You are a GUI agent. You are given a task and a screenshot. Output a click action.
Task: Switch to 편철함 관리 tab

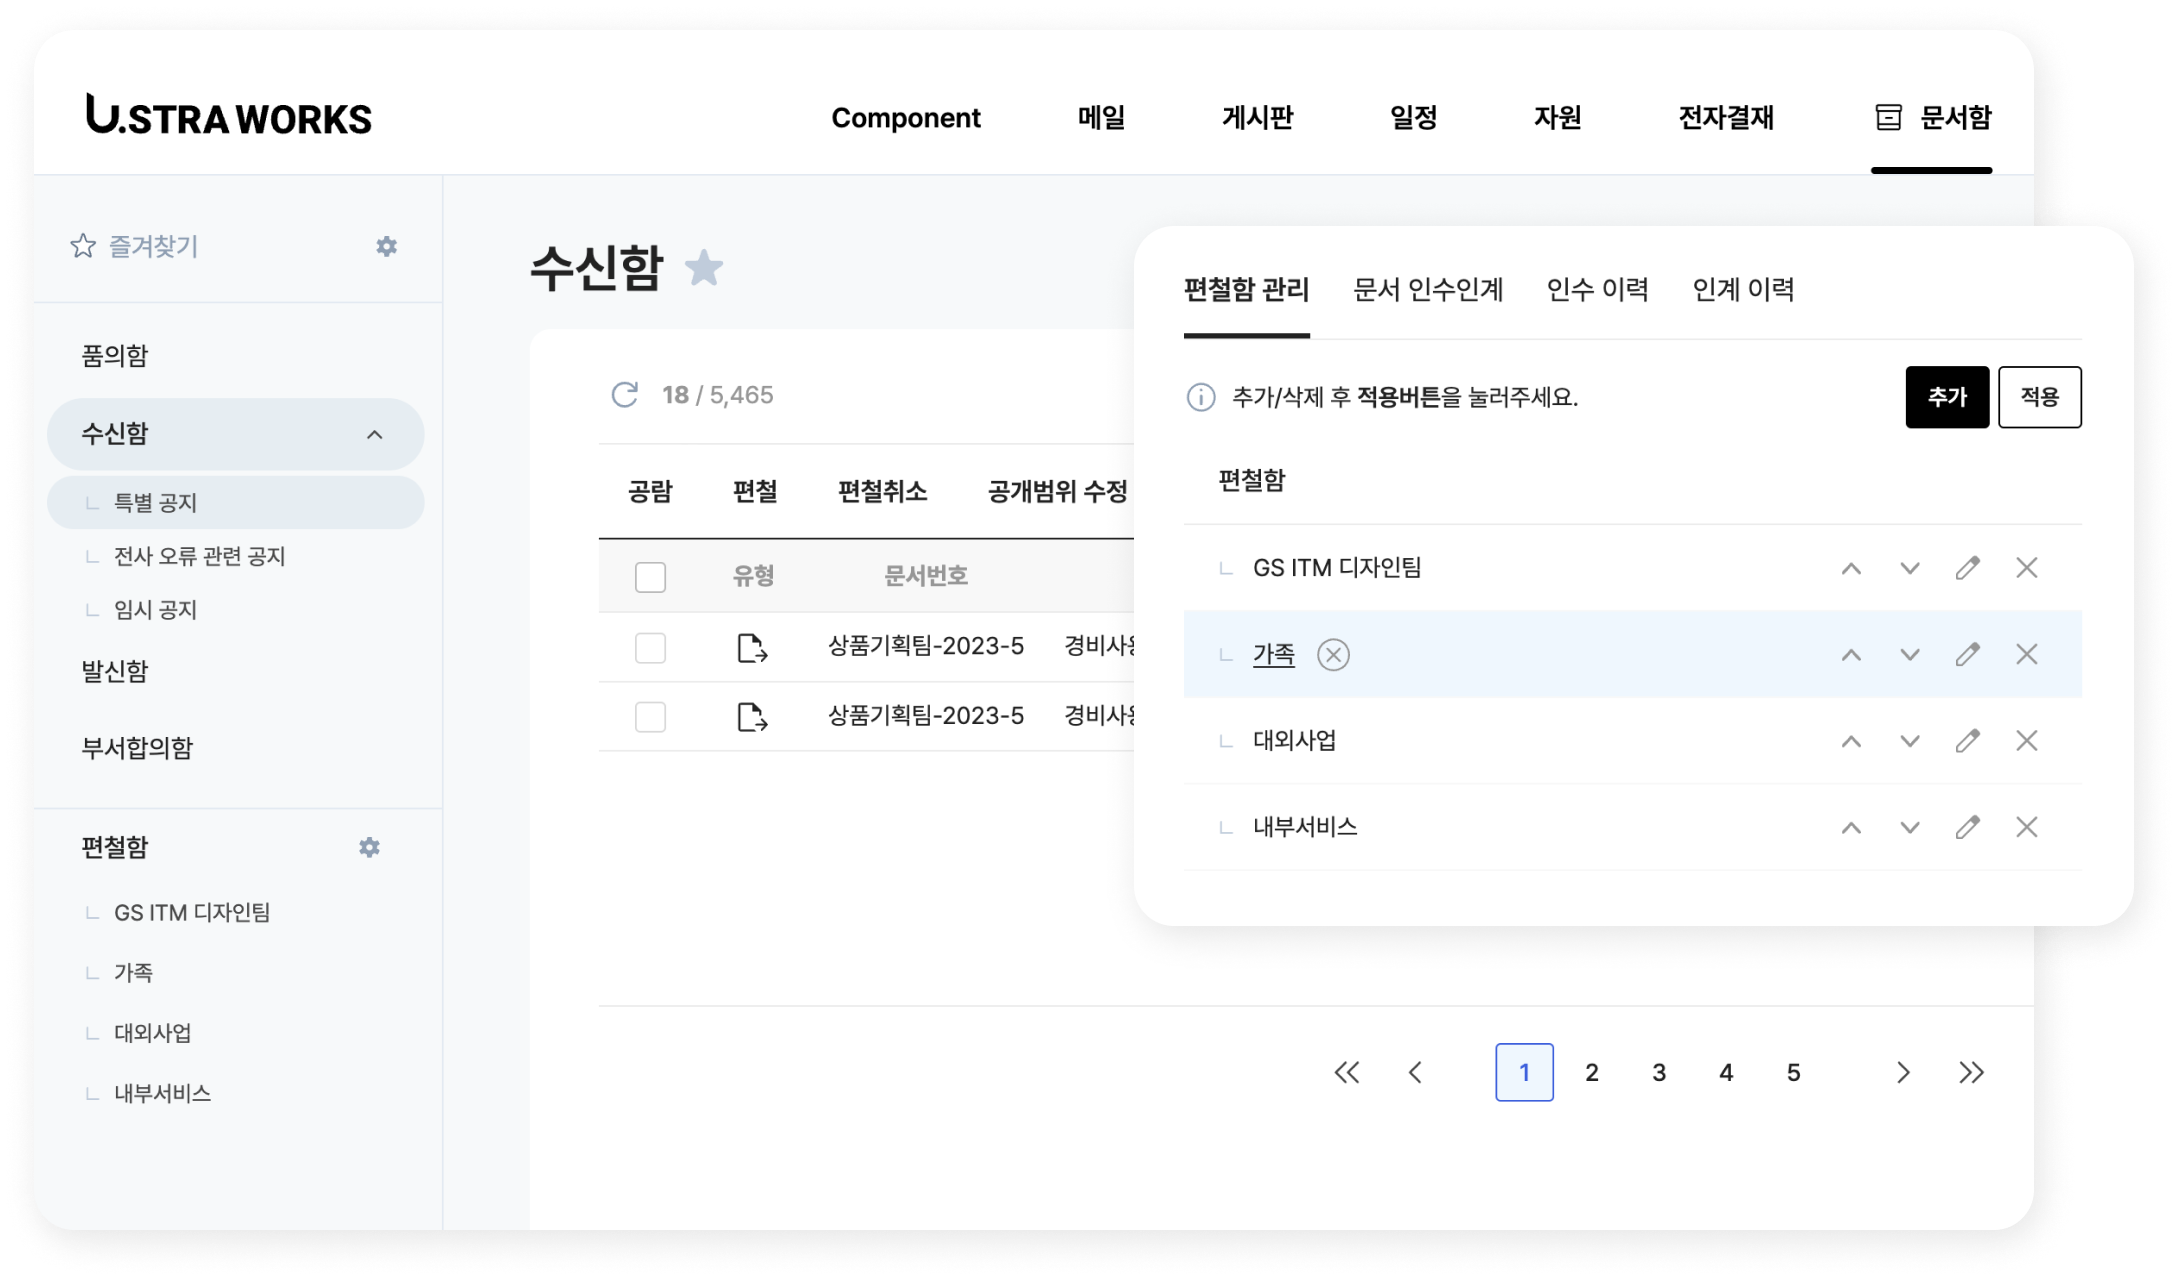(x=1246, y=289)
